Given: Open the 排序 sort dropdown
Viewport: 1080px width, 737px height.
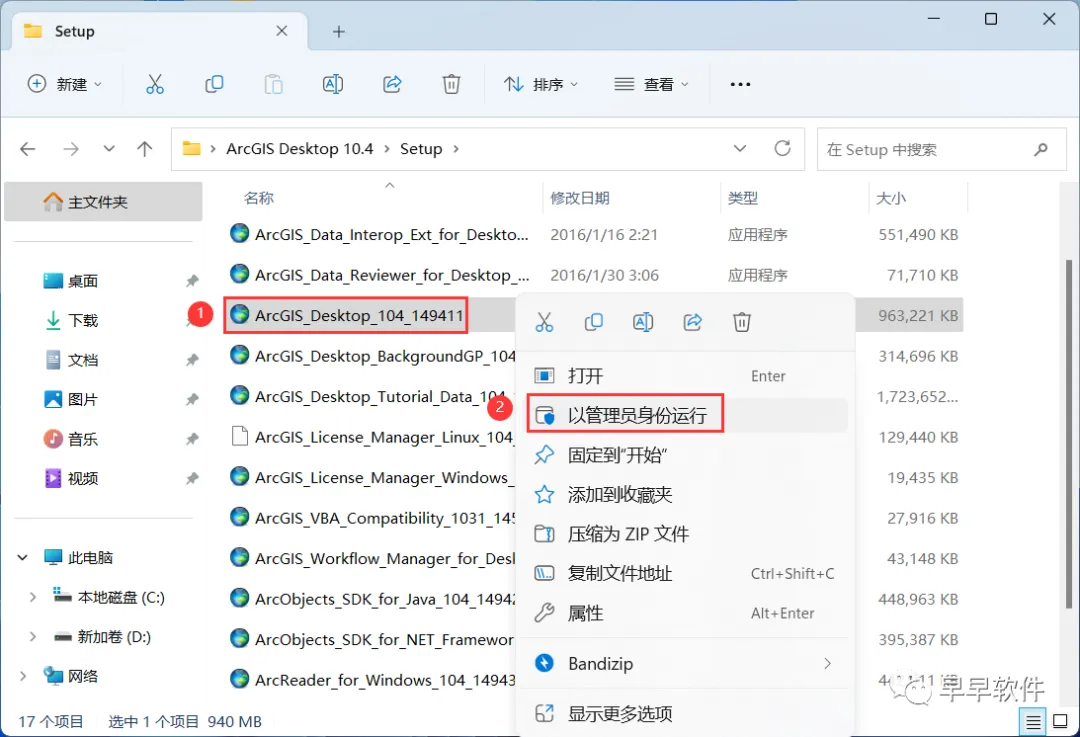Looking at the screenshot, I should pos(541,84).
